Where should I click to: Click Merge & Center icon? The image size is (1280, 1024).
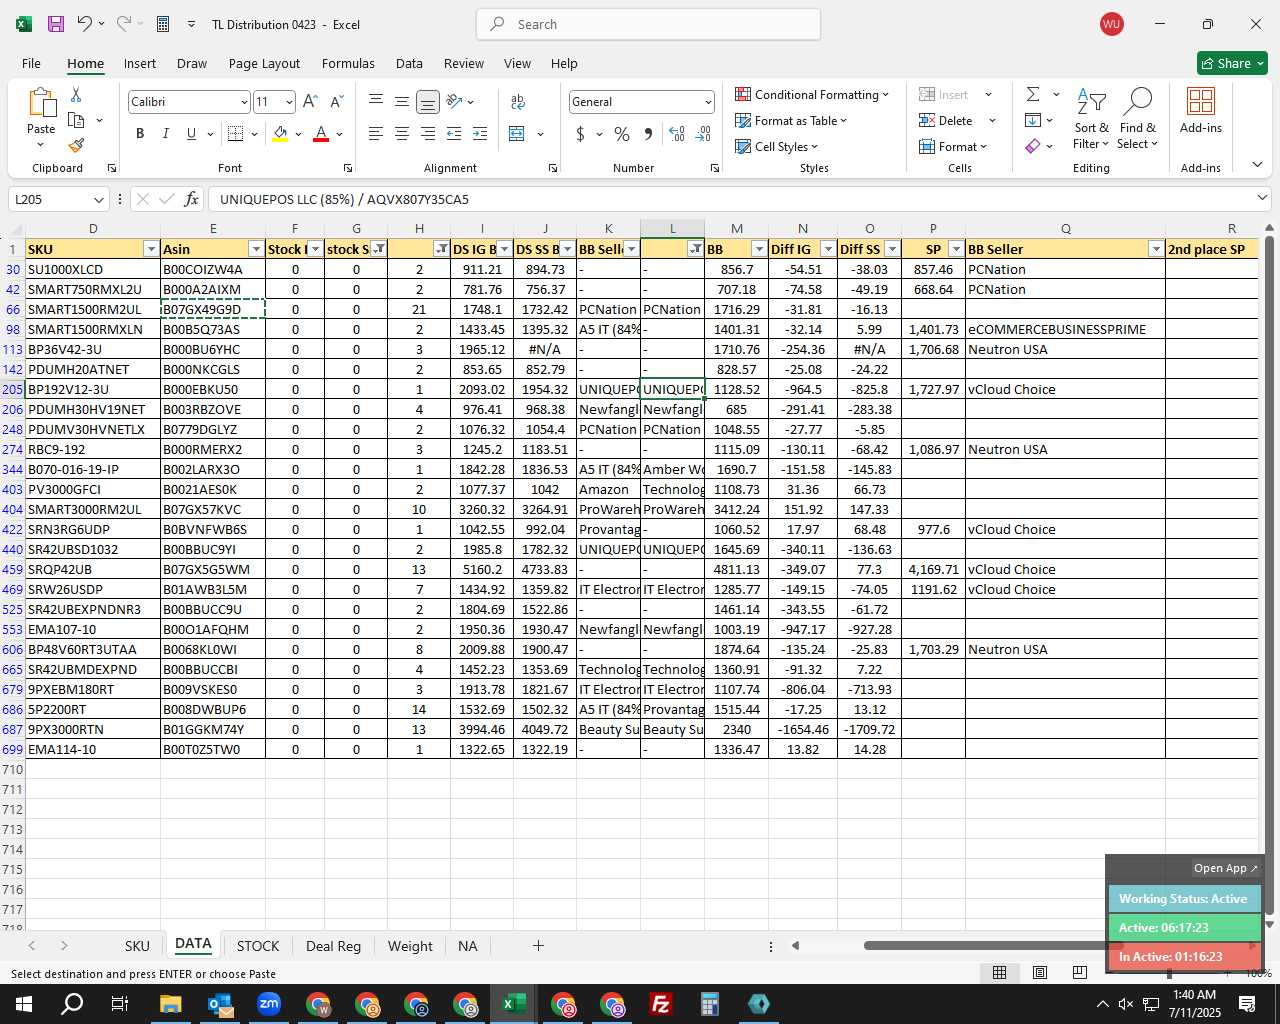point(517,134)
